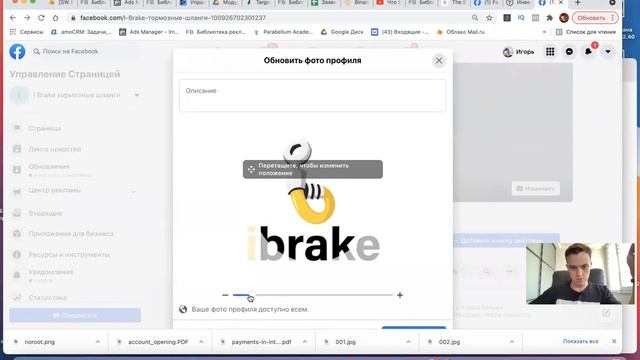The width and height of the screenshot is (640, 360).
Task: Open the noroot.png downloaded file
Action: pos(40,342)
